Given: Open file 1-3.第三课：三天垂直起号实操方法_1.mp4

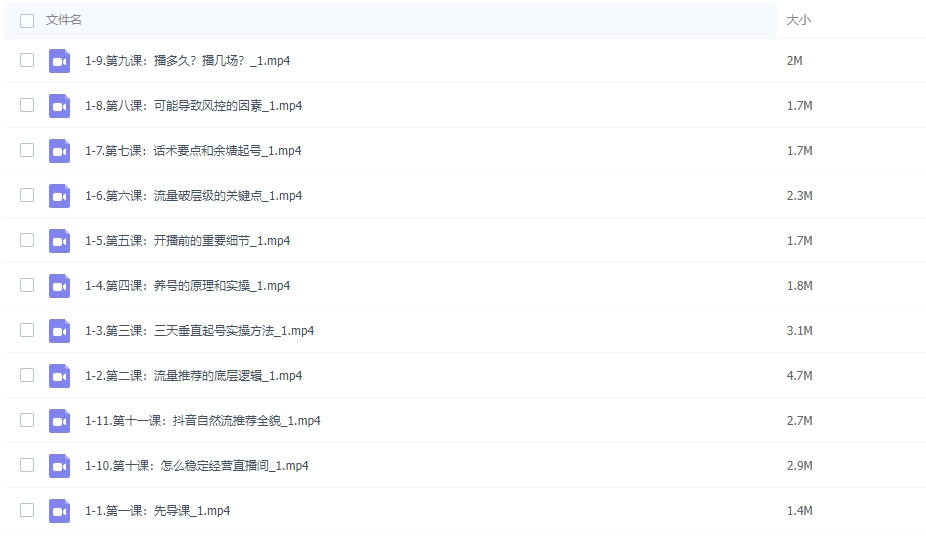Looking at the screenshot, I should pos(200,331).
